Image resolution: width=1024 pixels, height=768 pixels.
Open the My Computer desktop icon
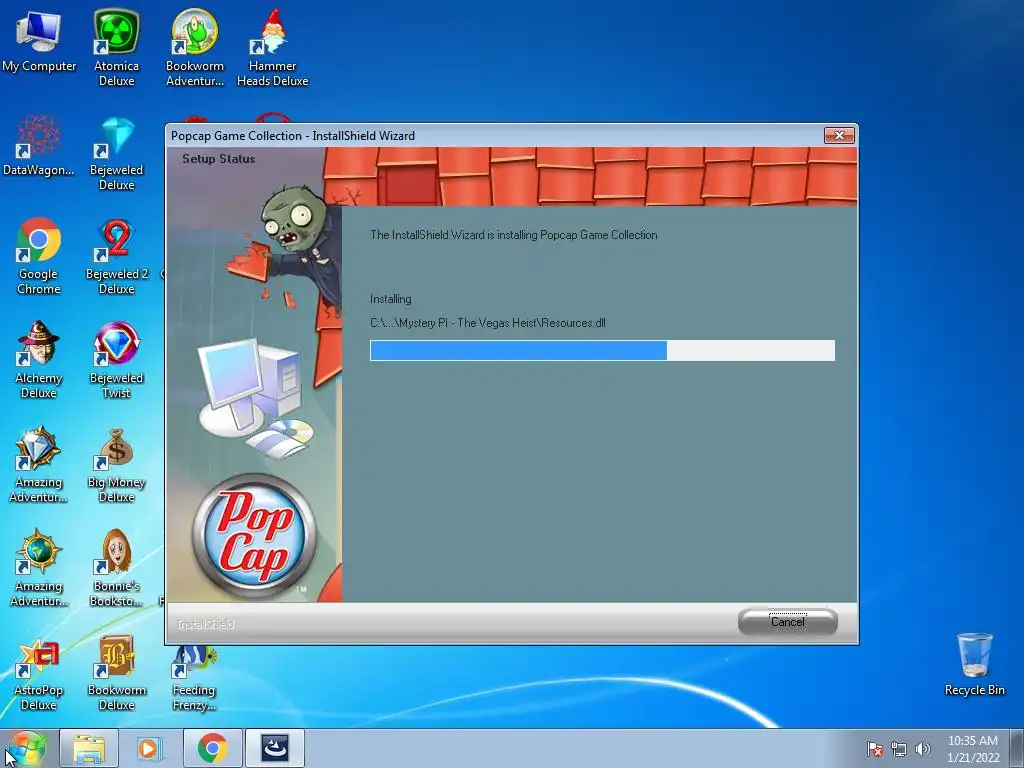click(x=39, y=40)
